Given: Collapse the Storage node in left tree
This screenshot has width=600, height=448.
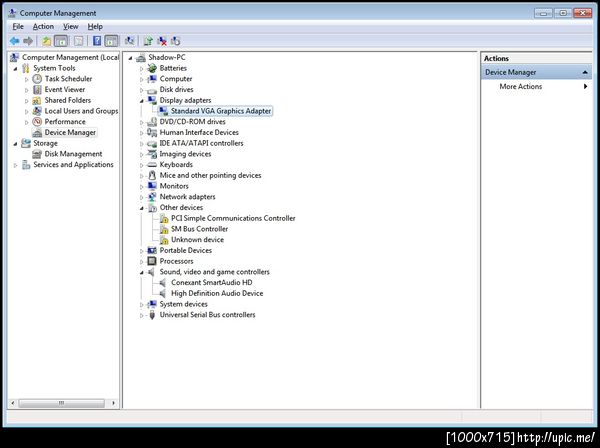Looking at the screenshot, I should 16,144.
